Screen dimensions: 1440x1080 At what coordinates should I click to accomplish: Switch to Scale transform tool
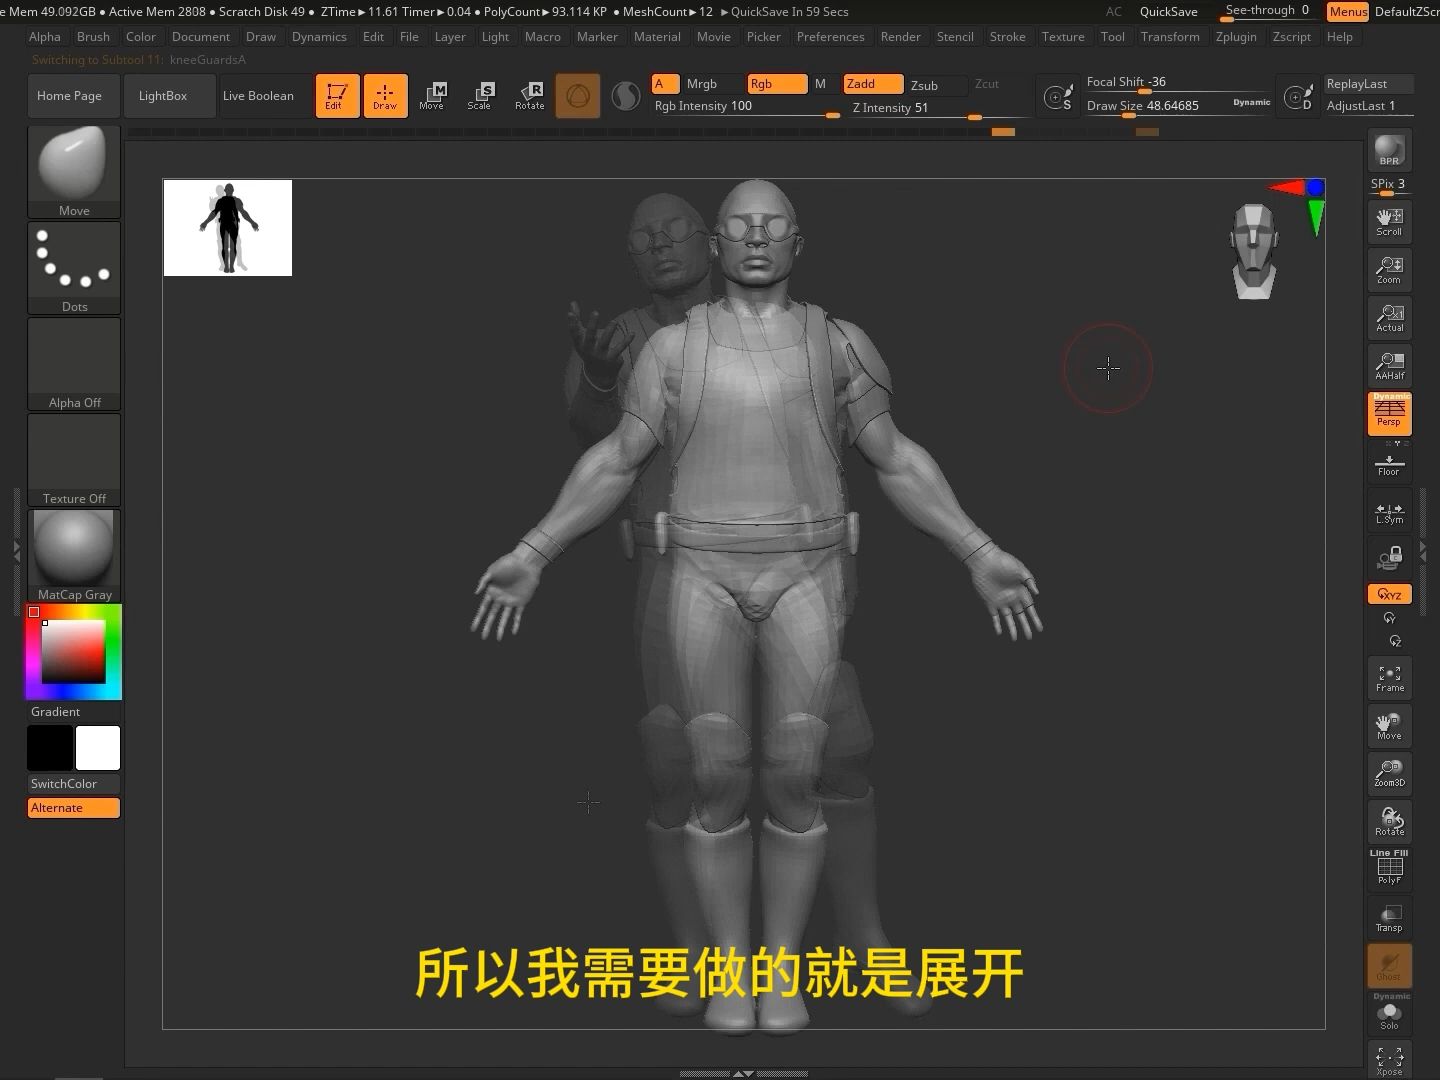tap(480, 96)
